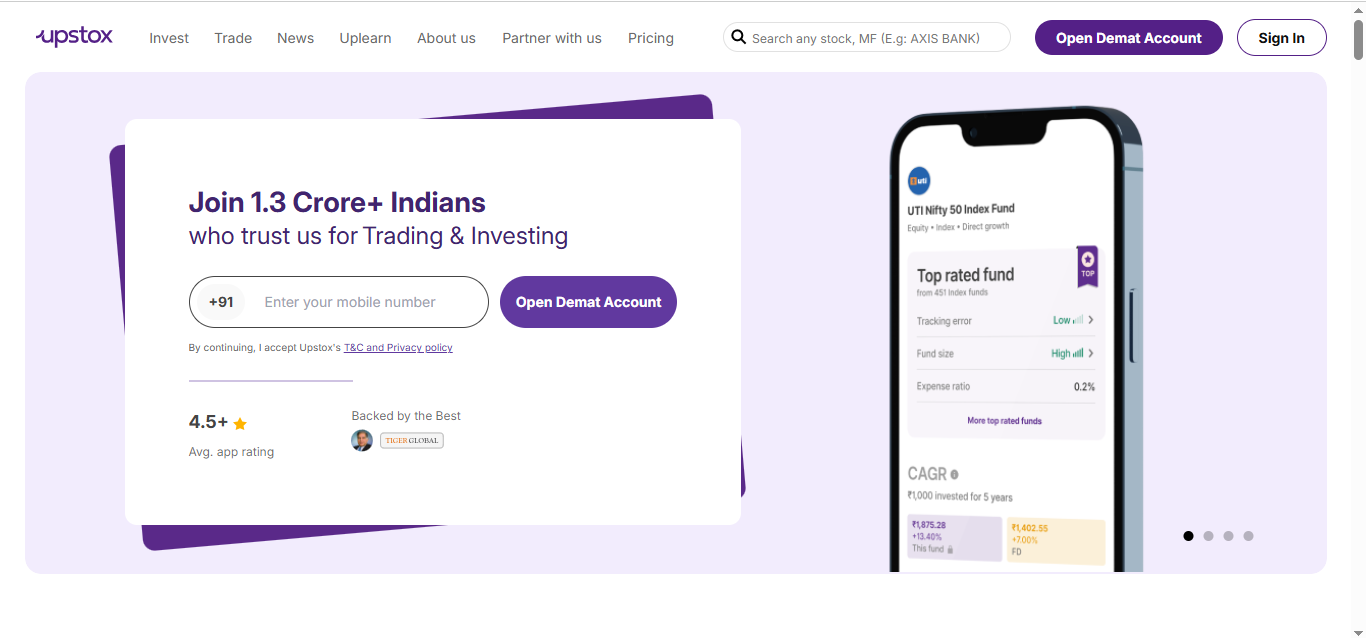Open the Invest navigation menu
1366x638 pixels.
tap(169, 38)
